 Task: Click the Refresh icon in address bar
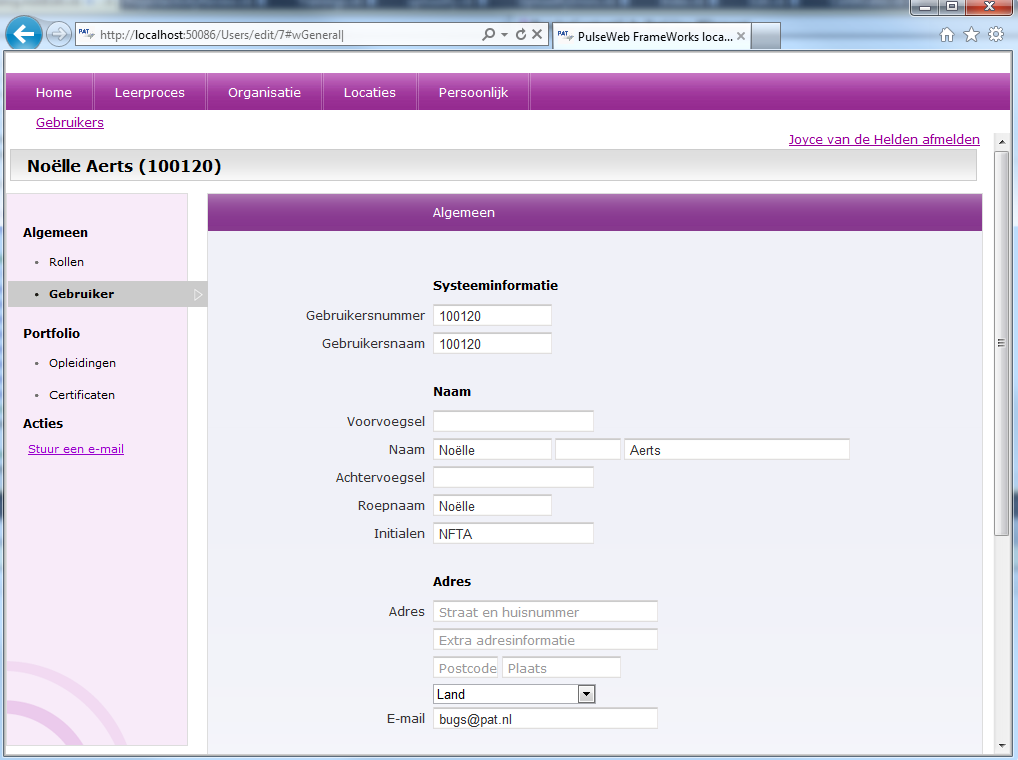coord(520,35)
